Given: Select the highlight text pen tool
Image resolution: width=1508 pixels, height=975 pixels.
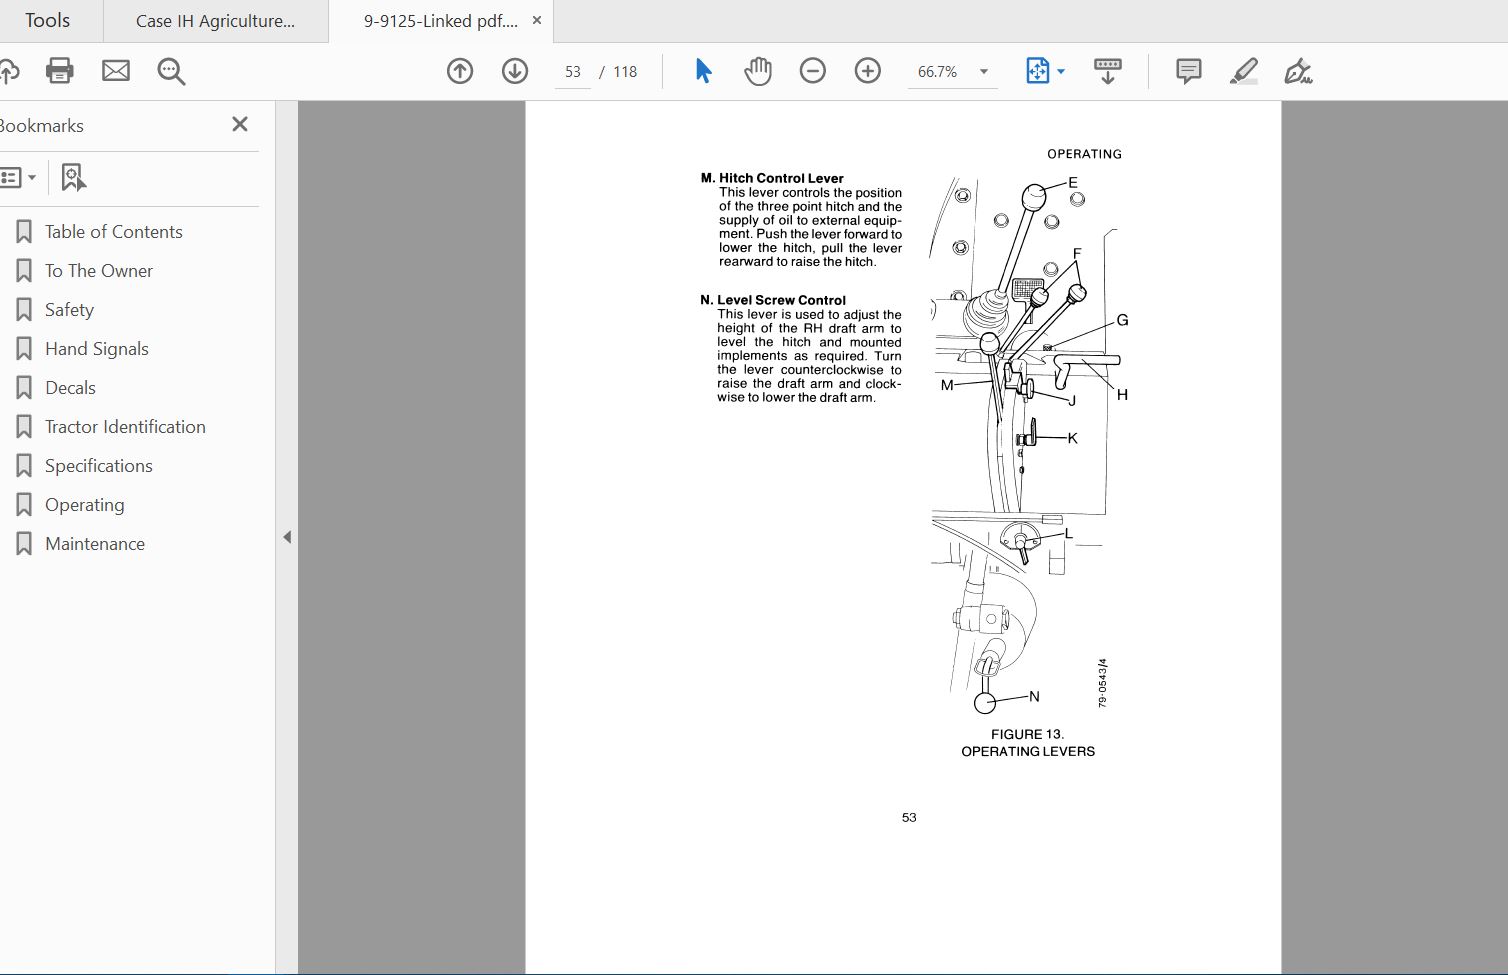Looking at the screenshot, I should click(1243, 71).
